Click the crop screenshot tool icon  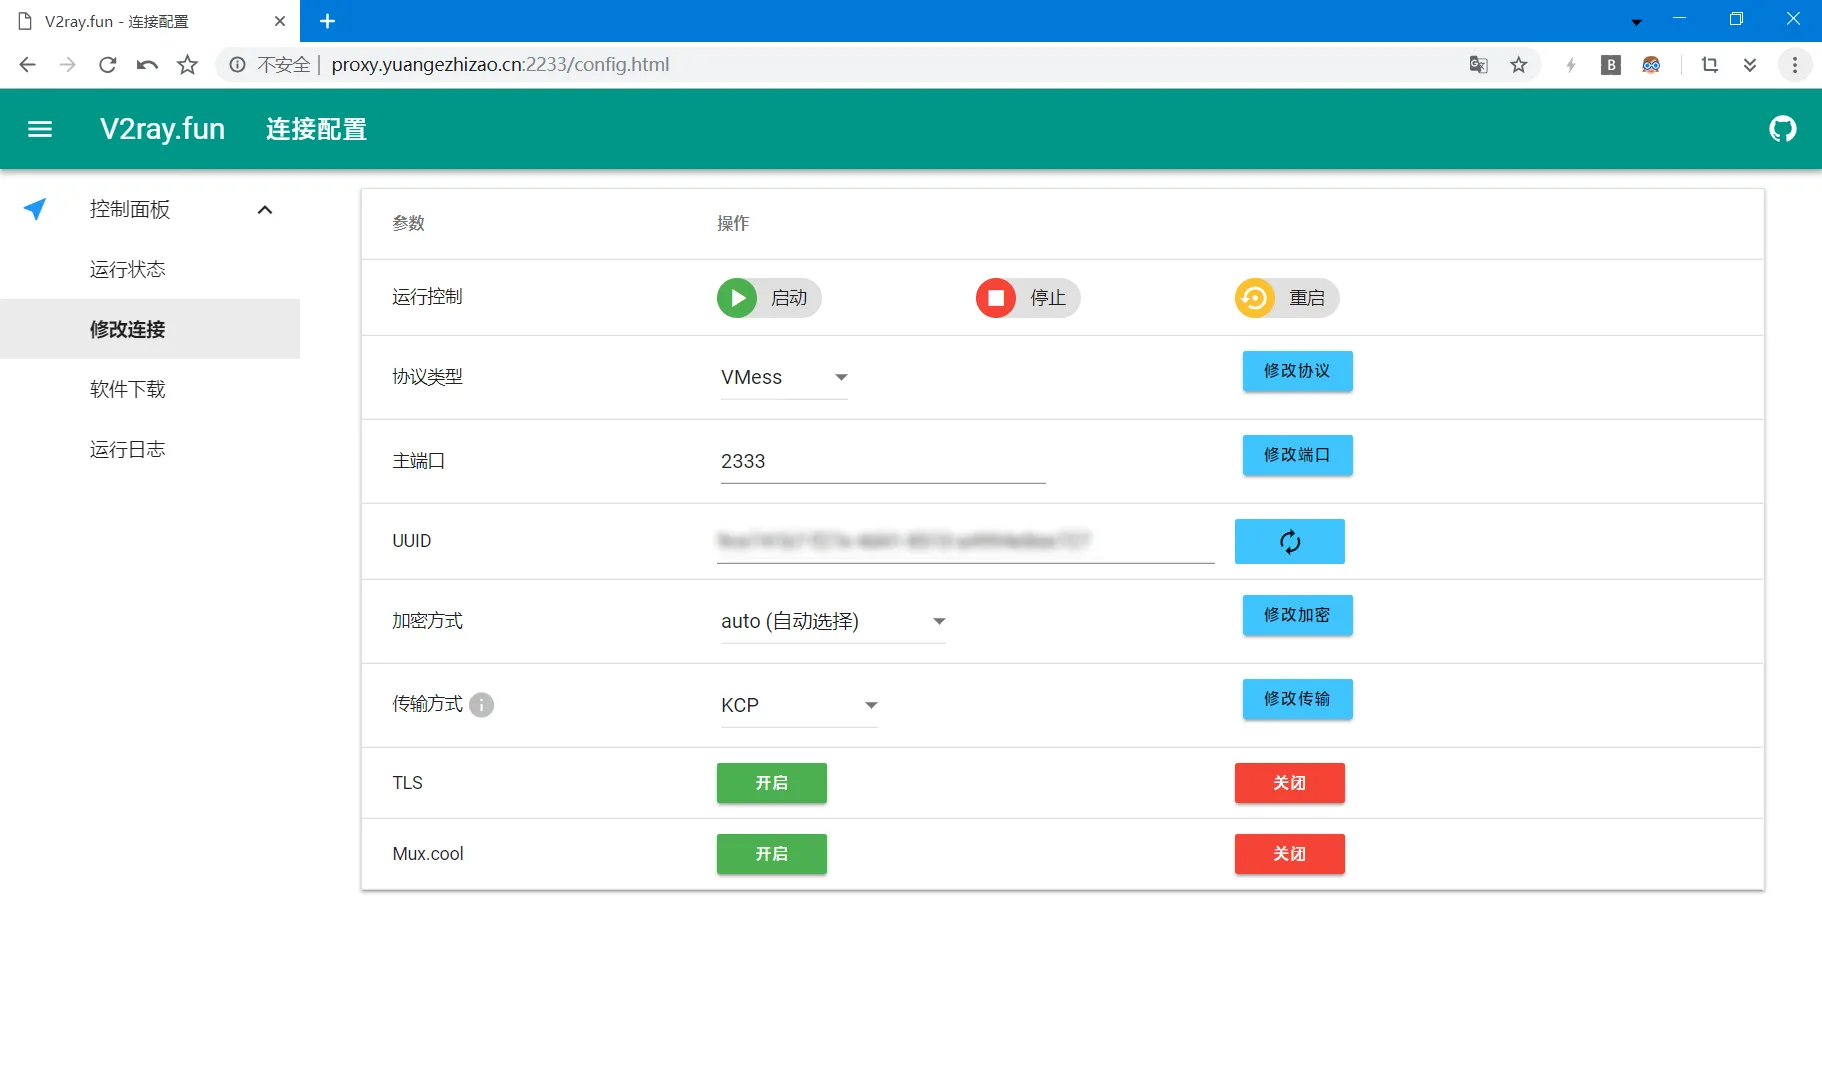click(1710, 65)
